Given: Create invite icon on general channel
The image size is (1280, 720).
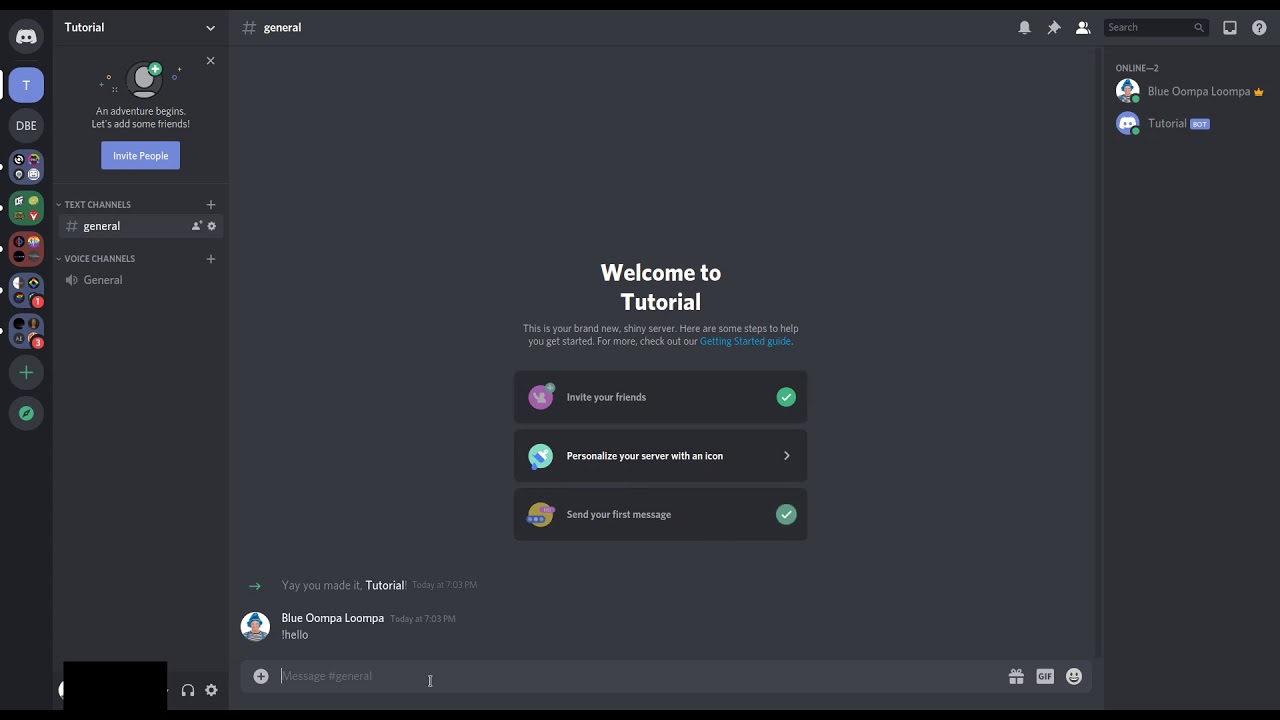Looking at the screenshot, I should (197, 226).
